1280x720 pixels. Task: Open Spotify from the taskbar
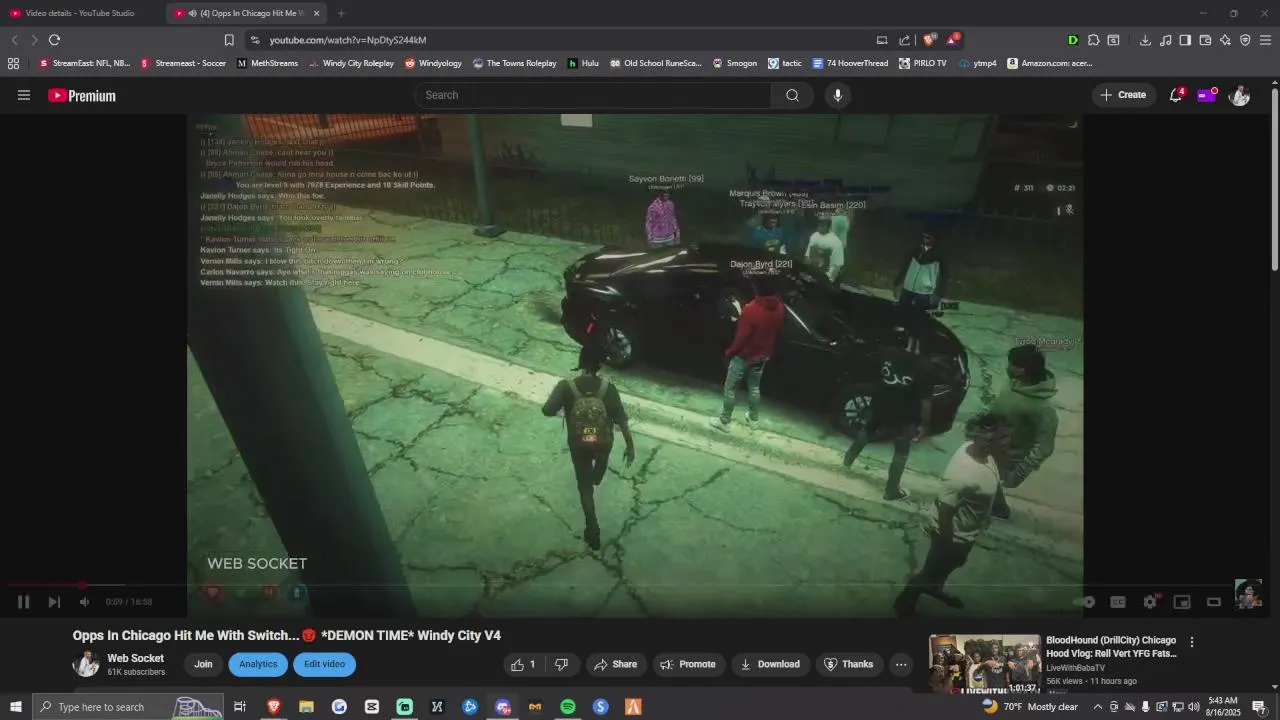(x=568, y=707)
